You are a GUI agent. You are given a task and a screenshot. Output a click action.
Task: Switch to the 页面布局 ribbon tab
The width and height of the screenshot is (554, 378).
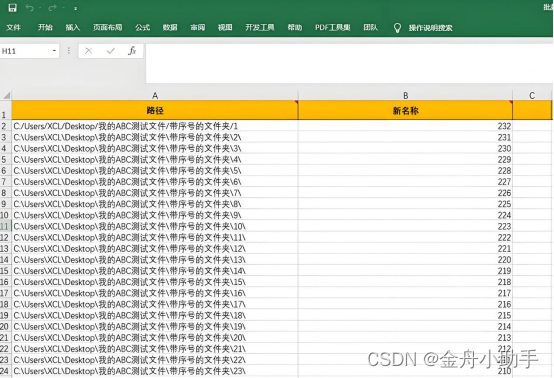(x=107, y=28)
